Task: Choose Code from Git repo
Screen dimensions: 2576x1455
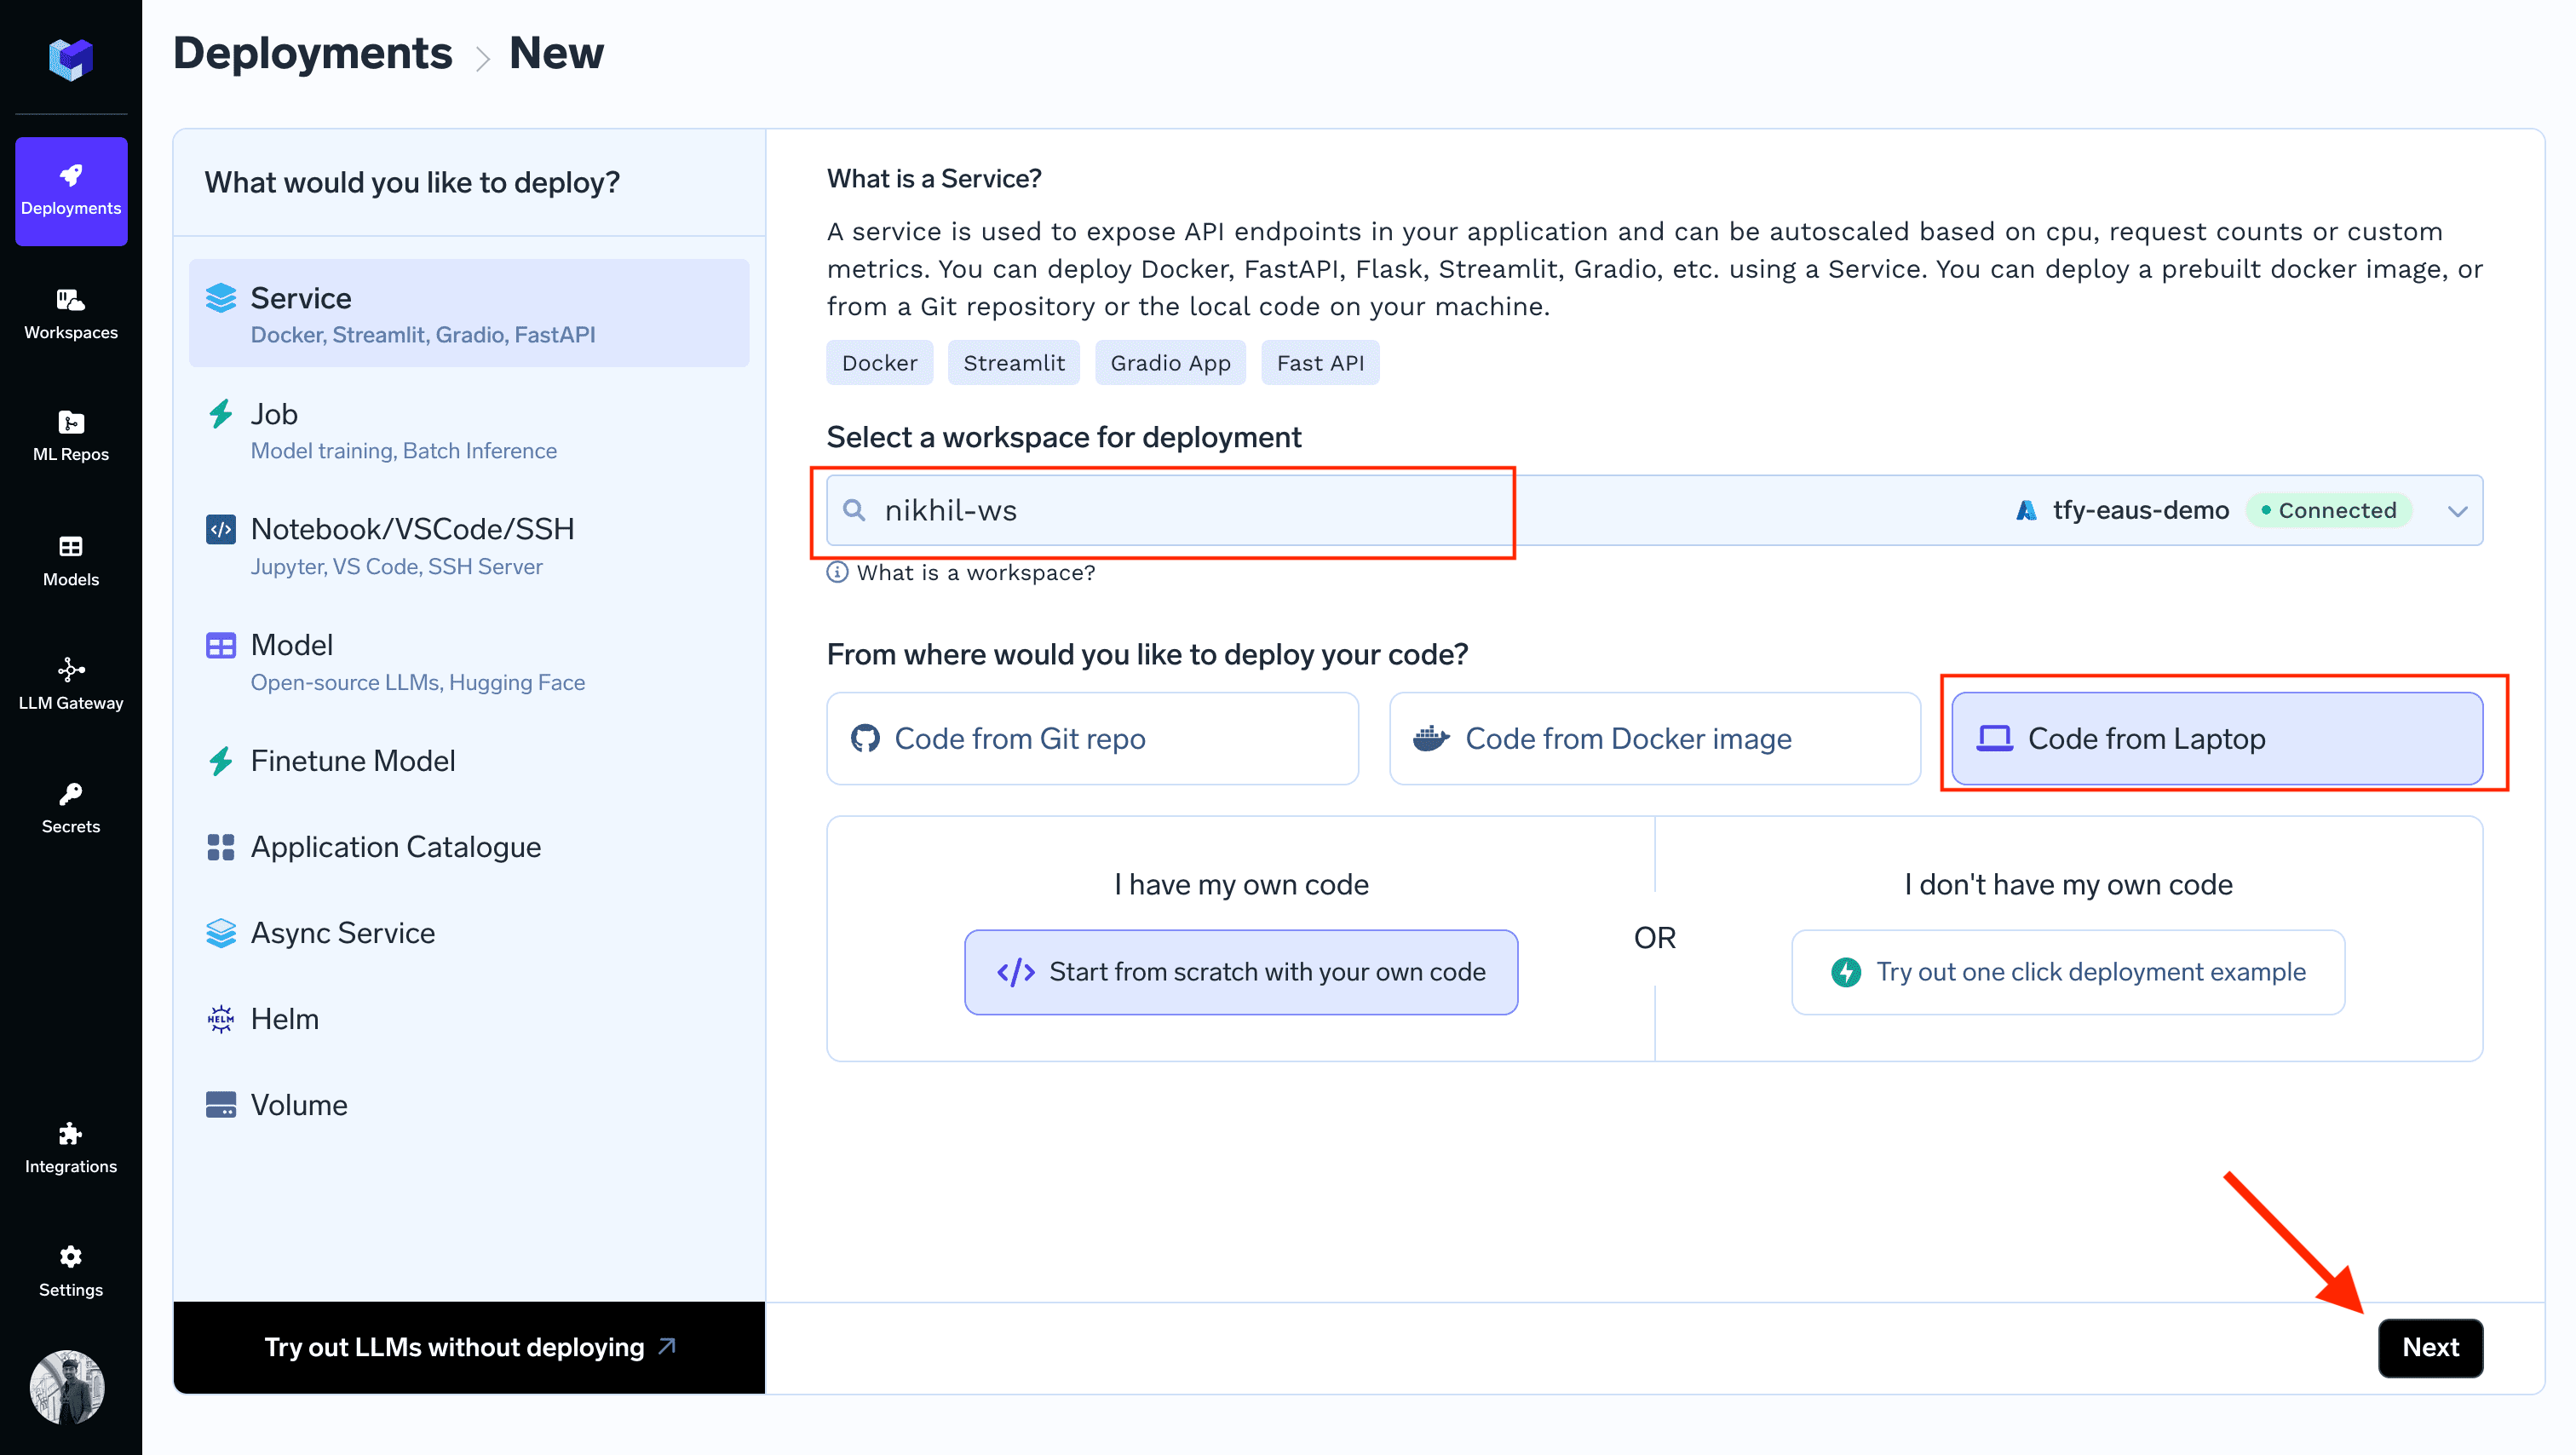Action: (x=1092, y=739)
